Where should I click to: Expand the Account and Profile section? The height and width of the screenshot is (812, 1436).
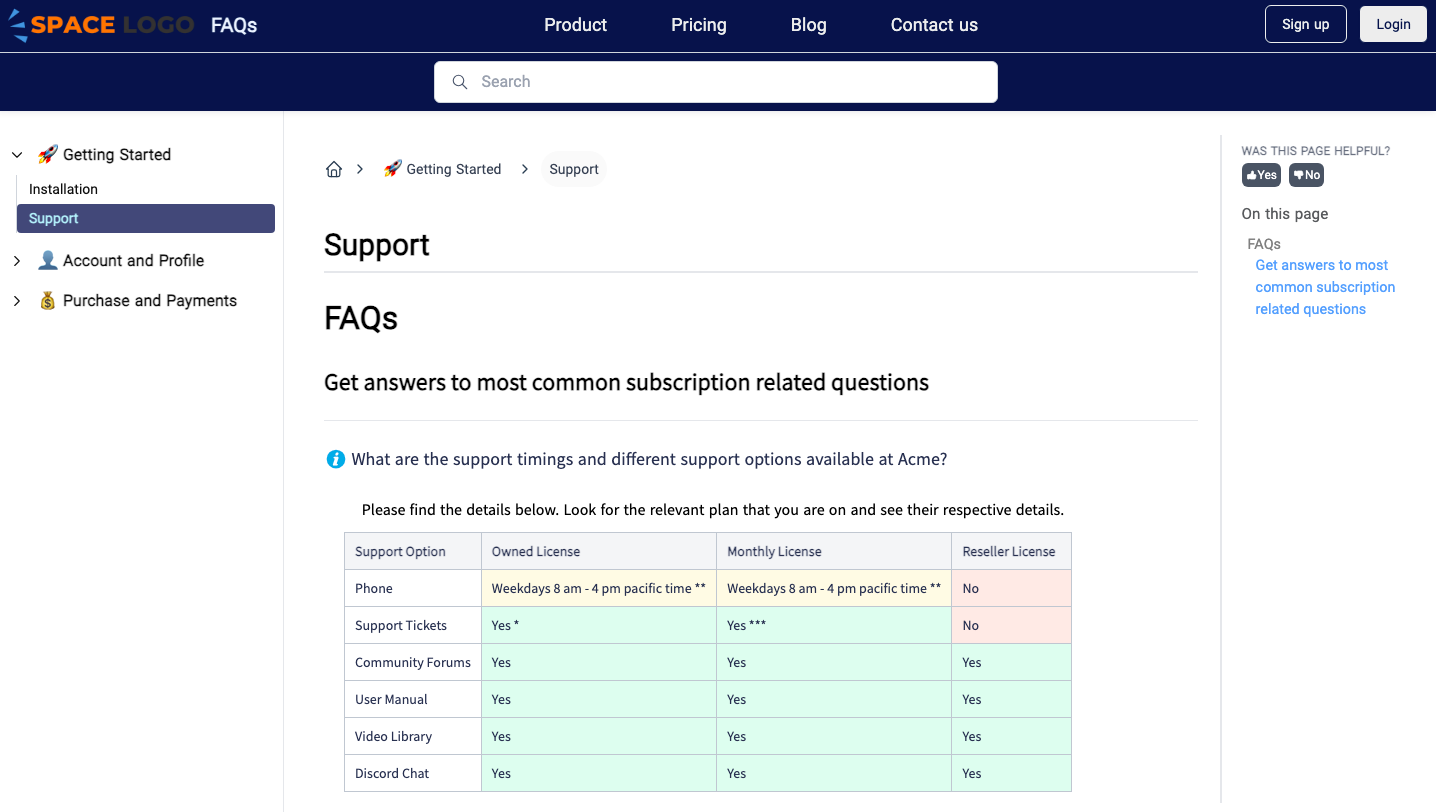(16, 260)
